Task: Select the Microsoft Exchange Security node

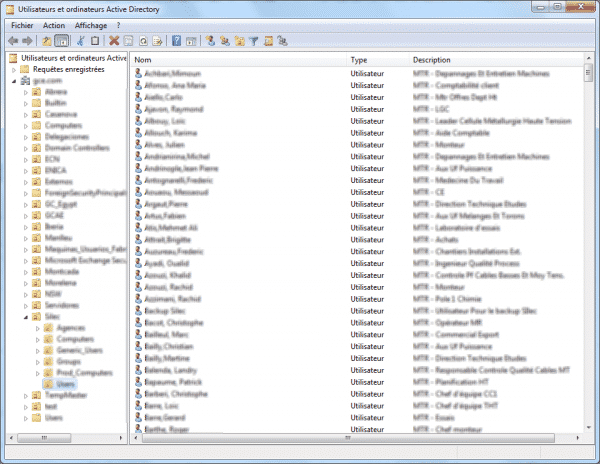Action: pos(85,260)
